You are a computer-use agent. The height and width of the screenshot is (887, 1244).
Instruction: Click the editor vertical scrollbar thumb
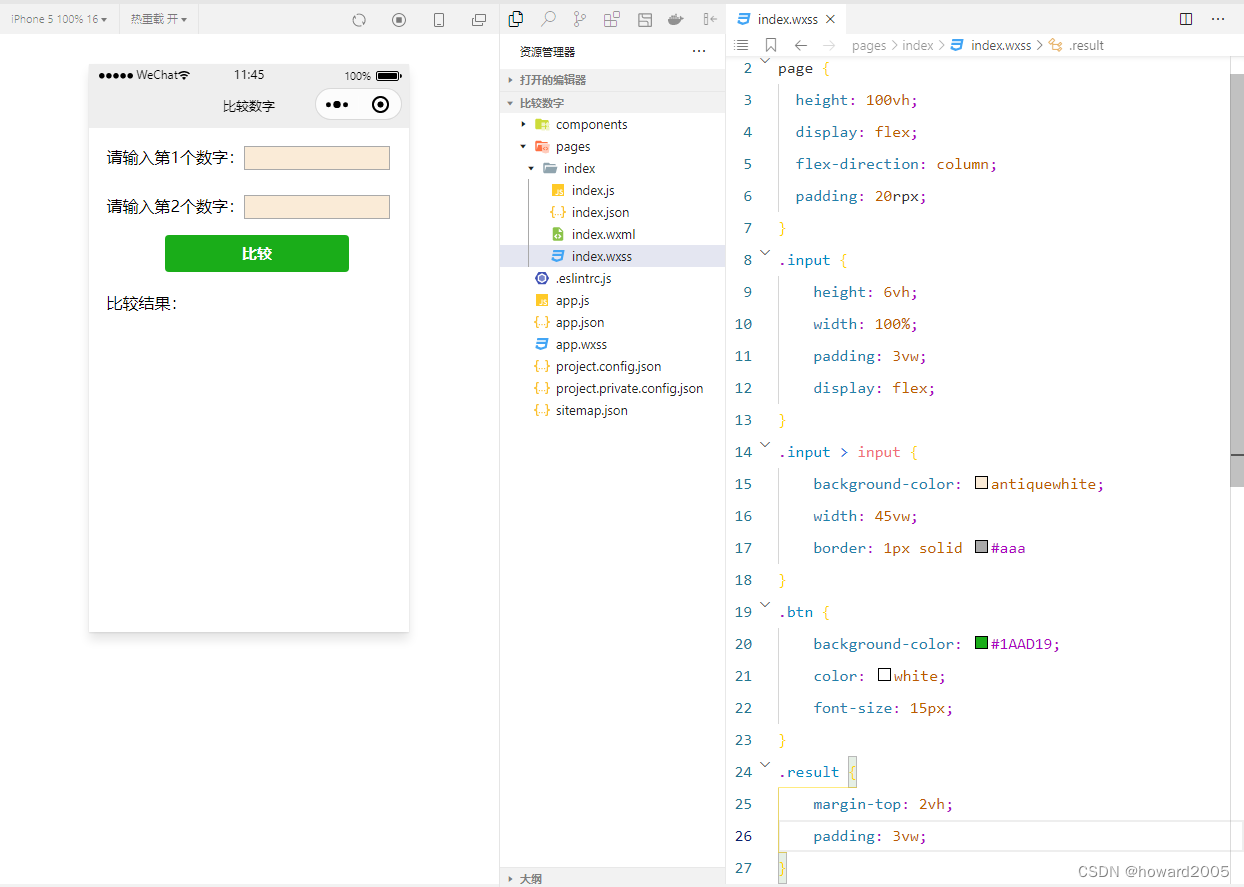1236,280
